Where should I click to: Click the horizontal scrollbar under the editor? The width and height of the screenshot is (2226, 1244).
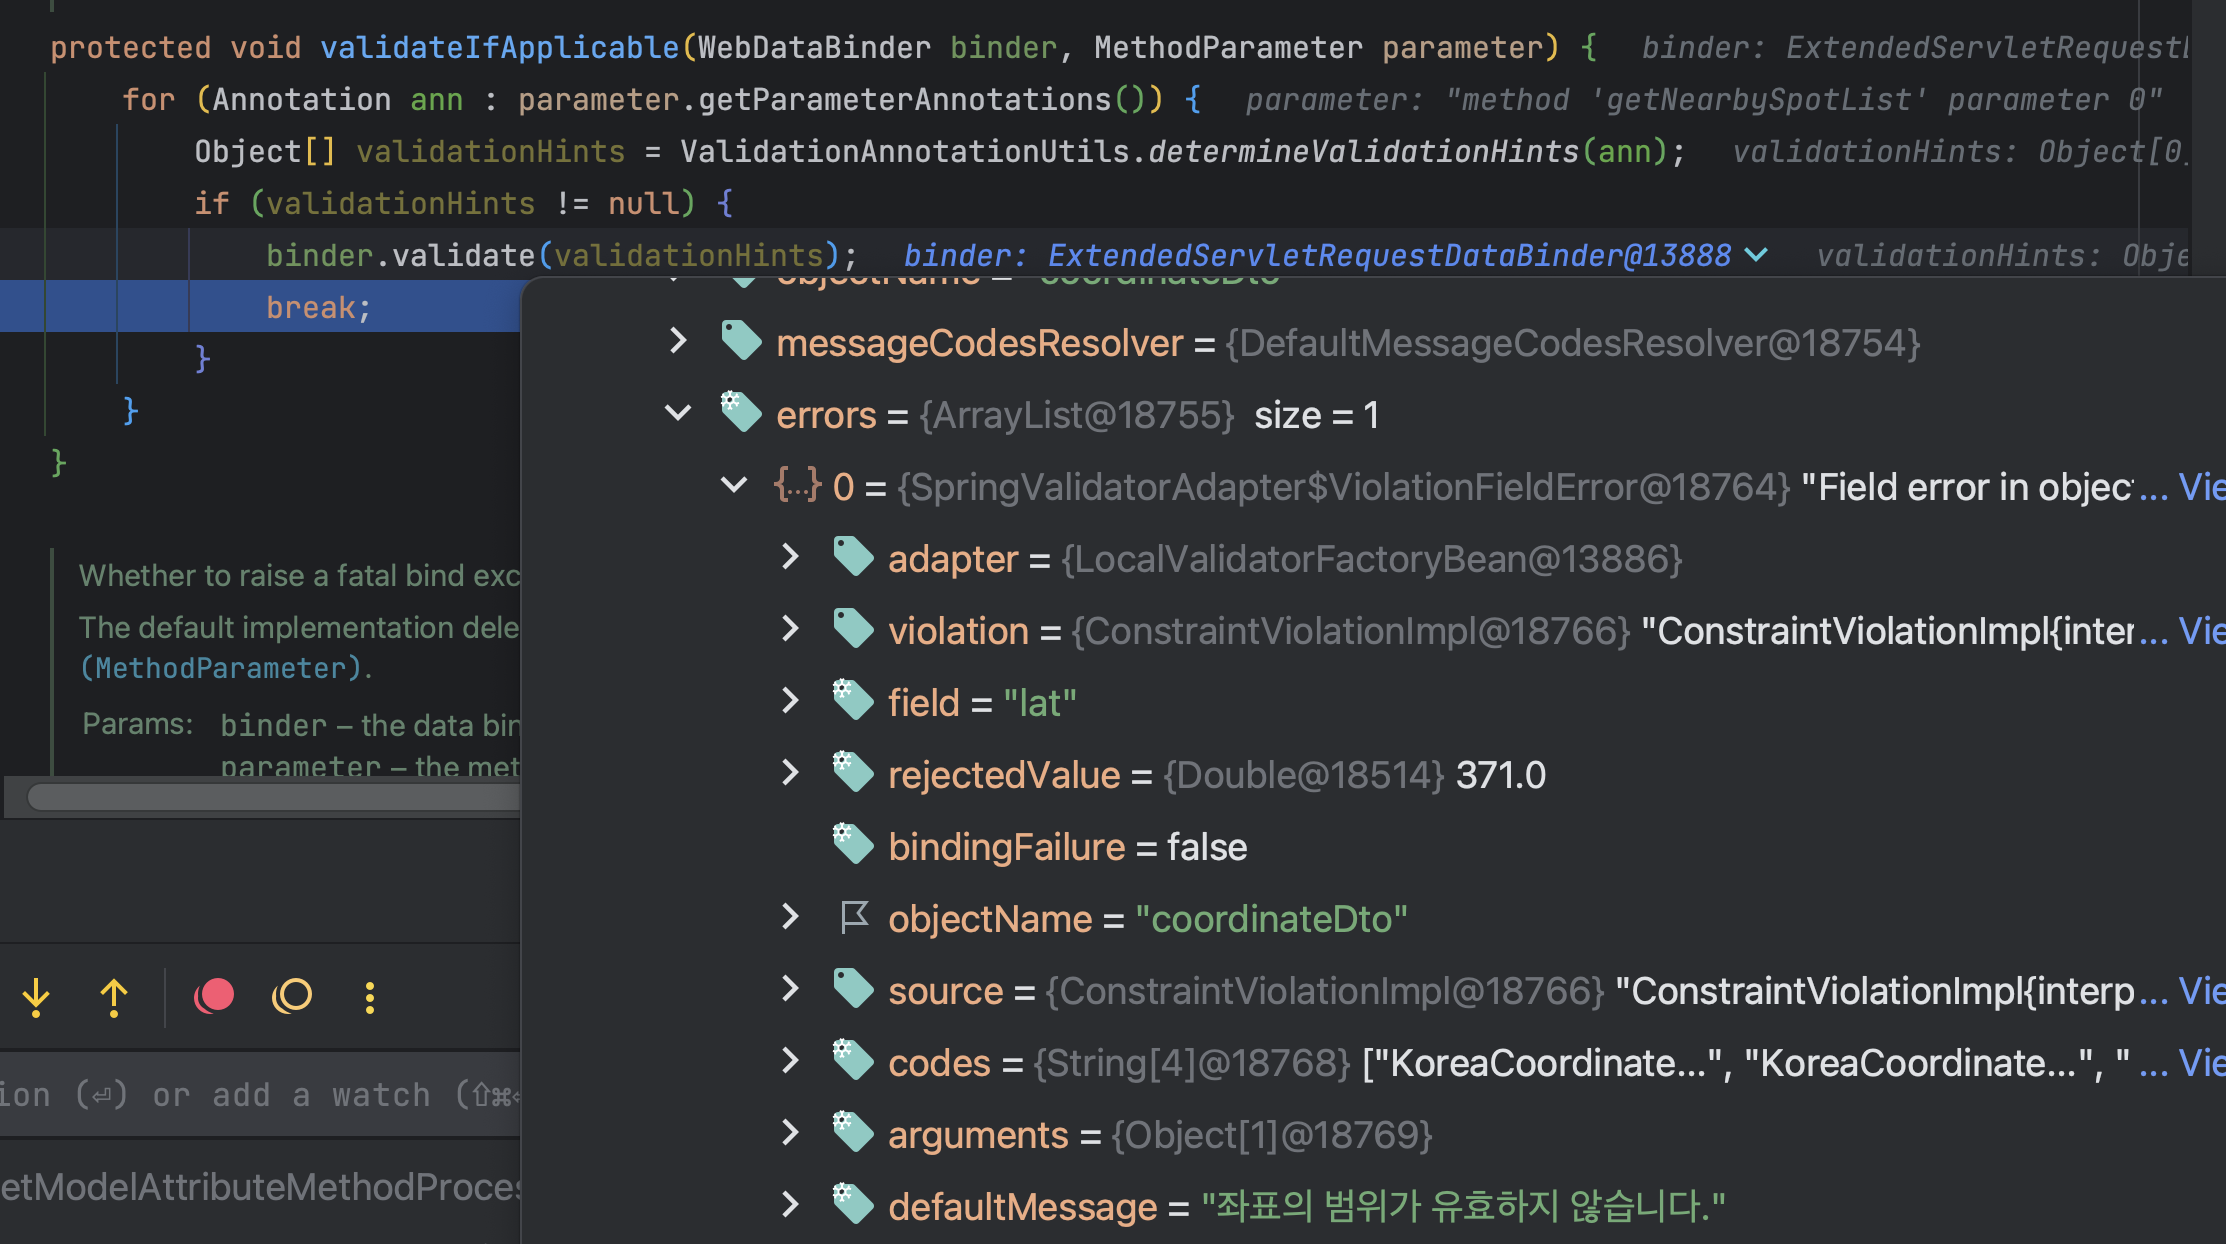pos(270,797)
